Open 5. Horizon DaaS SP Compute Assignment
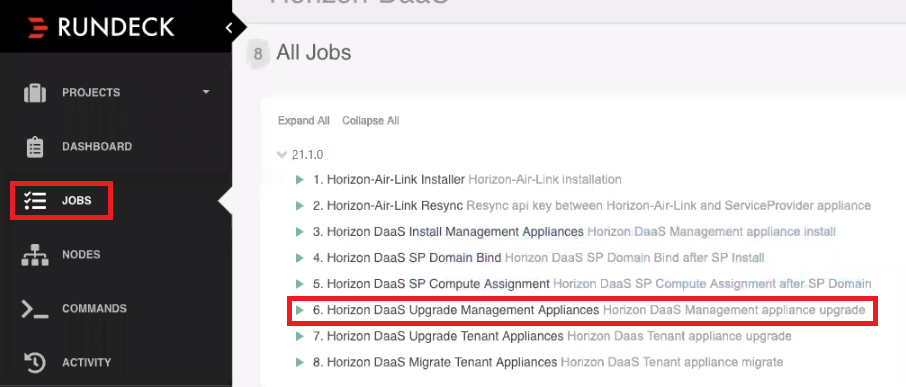 point(431,284)
